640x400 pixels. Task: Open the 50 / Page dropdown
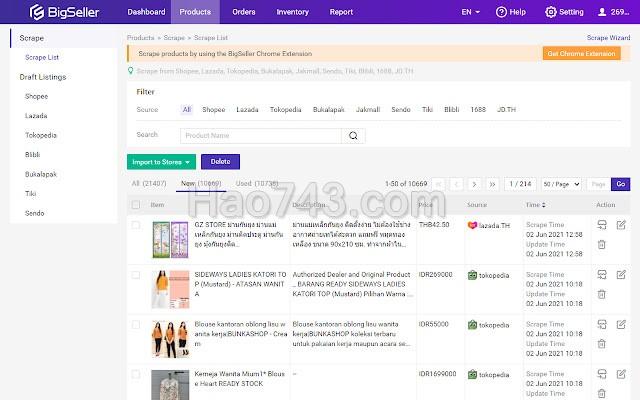click(x=561, y=184)
